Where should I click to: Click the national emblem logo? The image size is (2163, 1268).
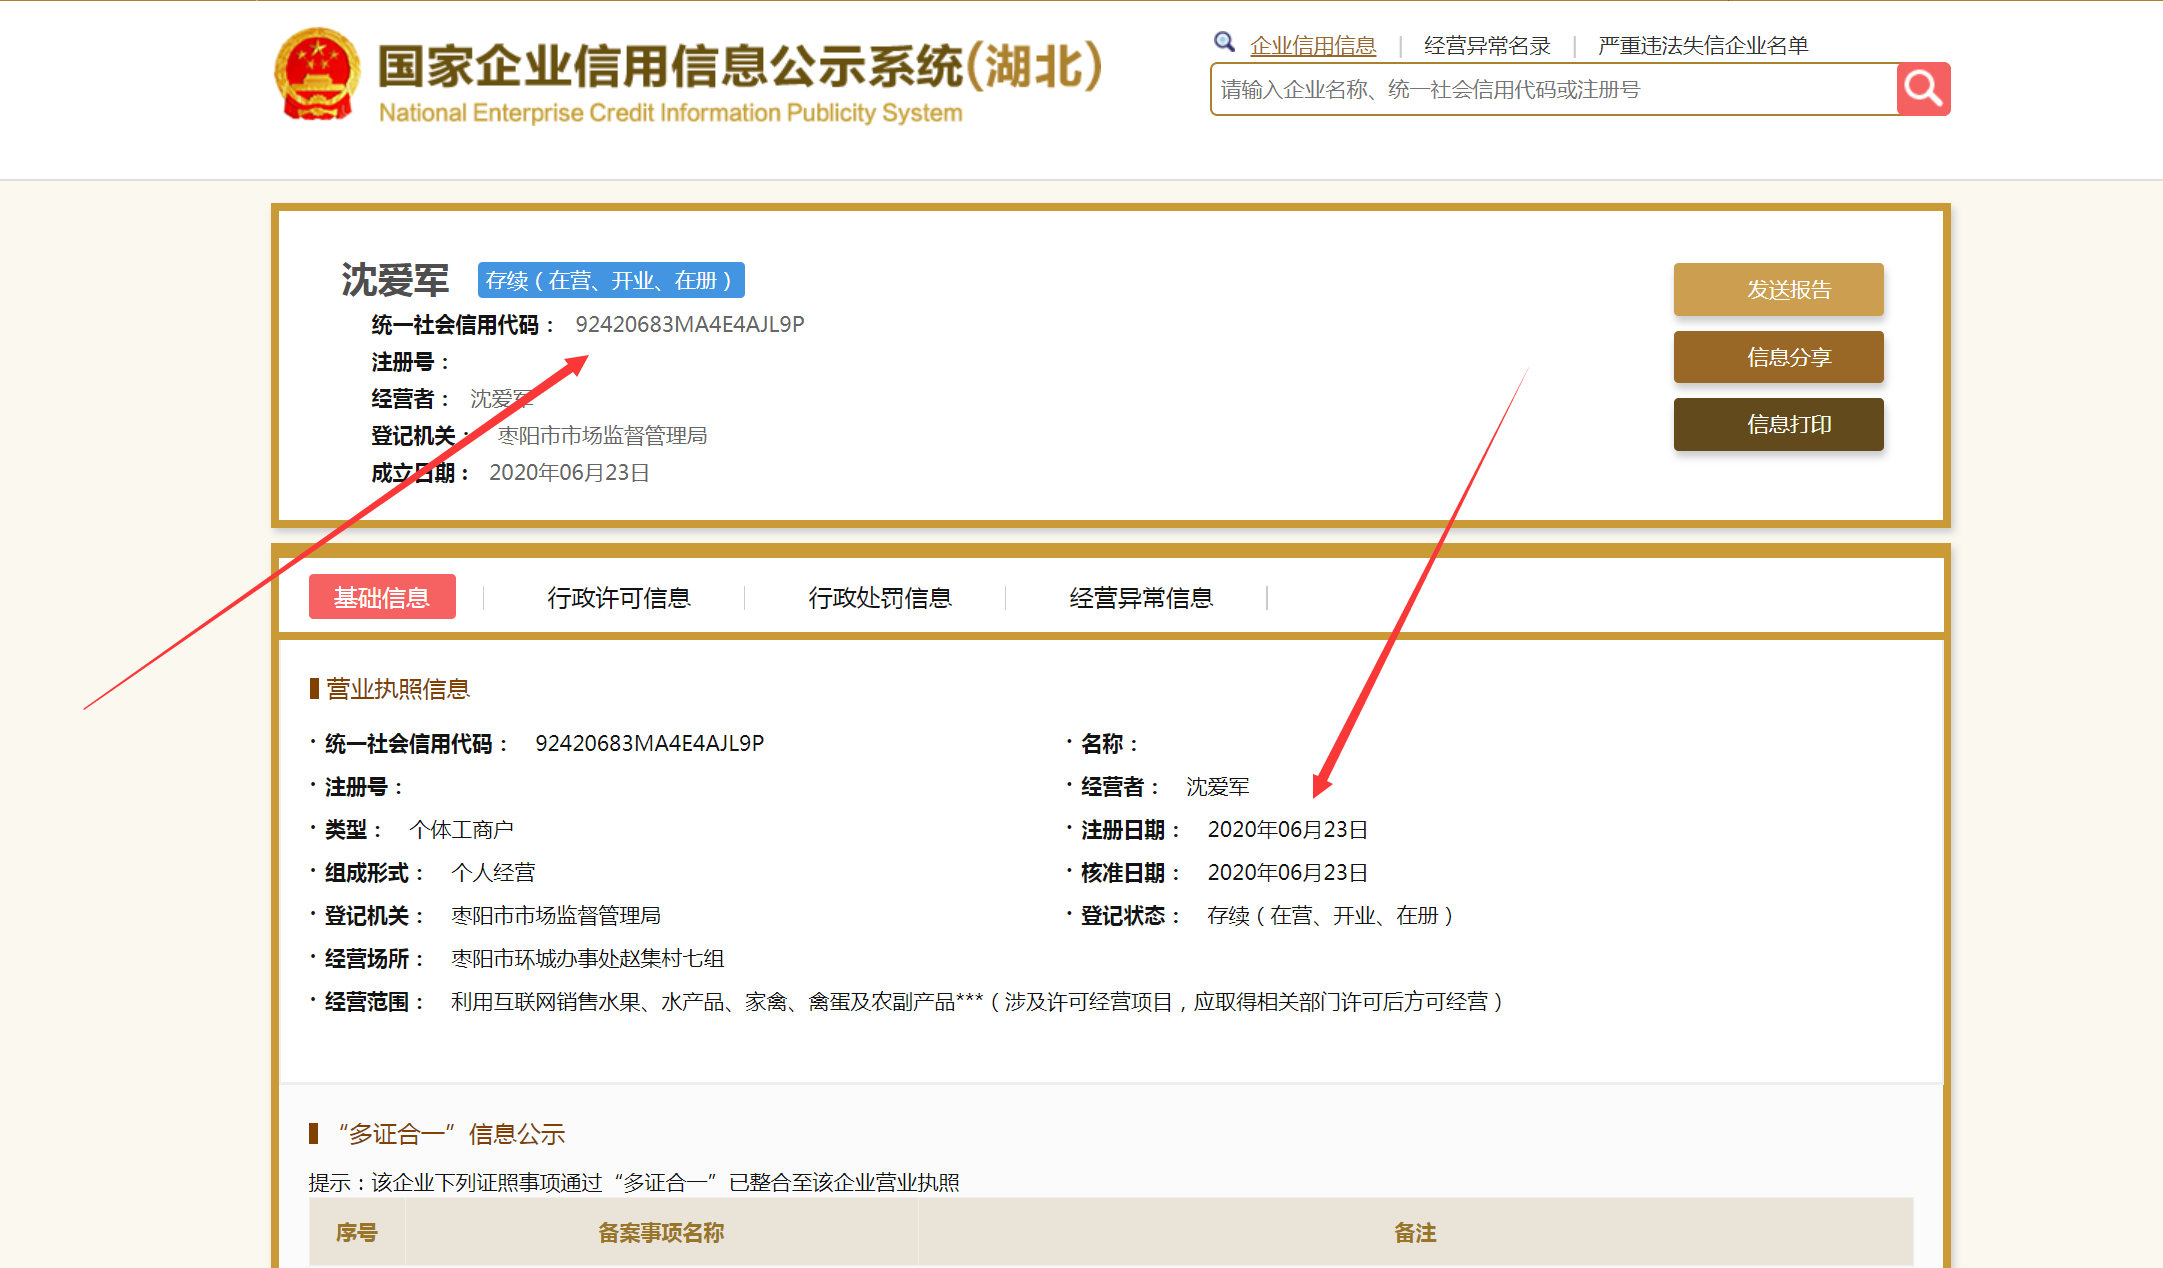tap(316, 75)
